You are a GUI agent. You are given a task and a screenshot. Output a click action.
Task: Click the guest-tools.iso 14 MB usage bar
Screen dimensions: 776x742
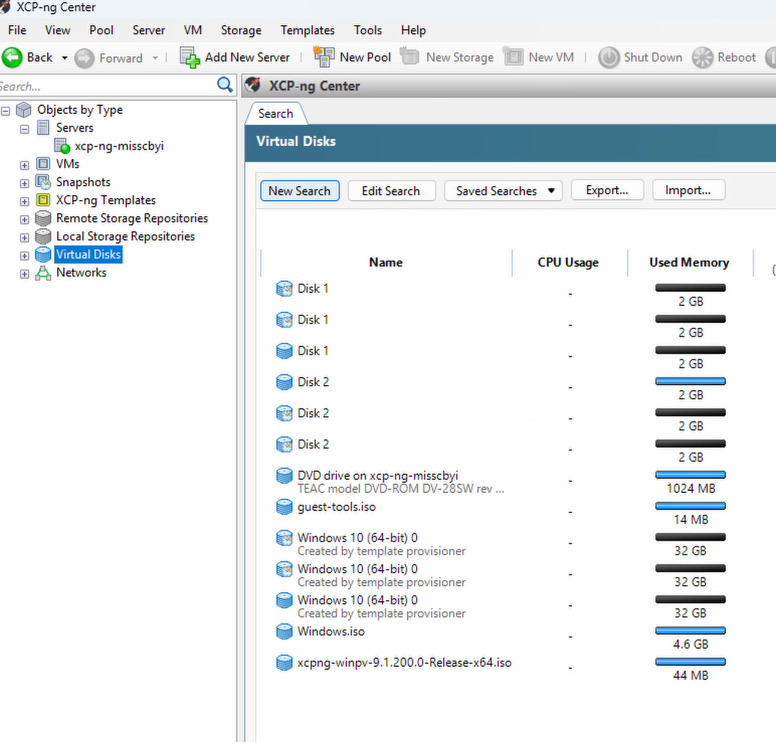(x=690, y=506)
